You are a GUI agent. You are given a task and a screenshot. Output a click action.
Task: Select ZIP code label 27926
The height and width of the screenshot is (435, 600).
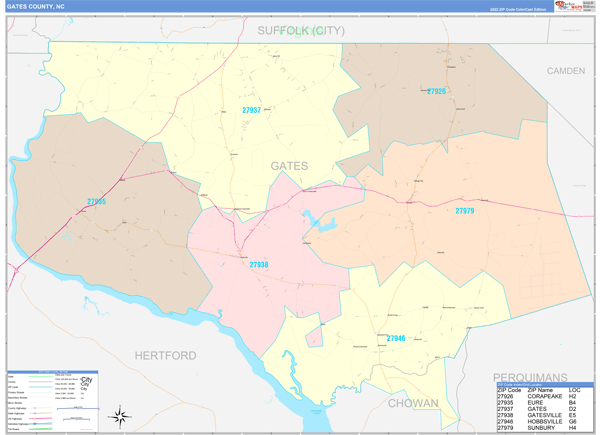(x=436, y=91)
